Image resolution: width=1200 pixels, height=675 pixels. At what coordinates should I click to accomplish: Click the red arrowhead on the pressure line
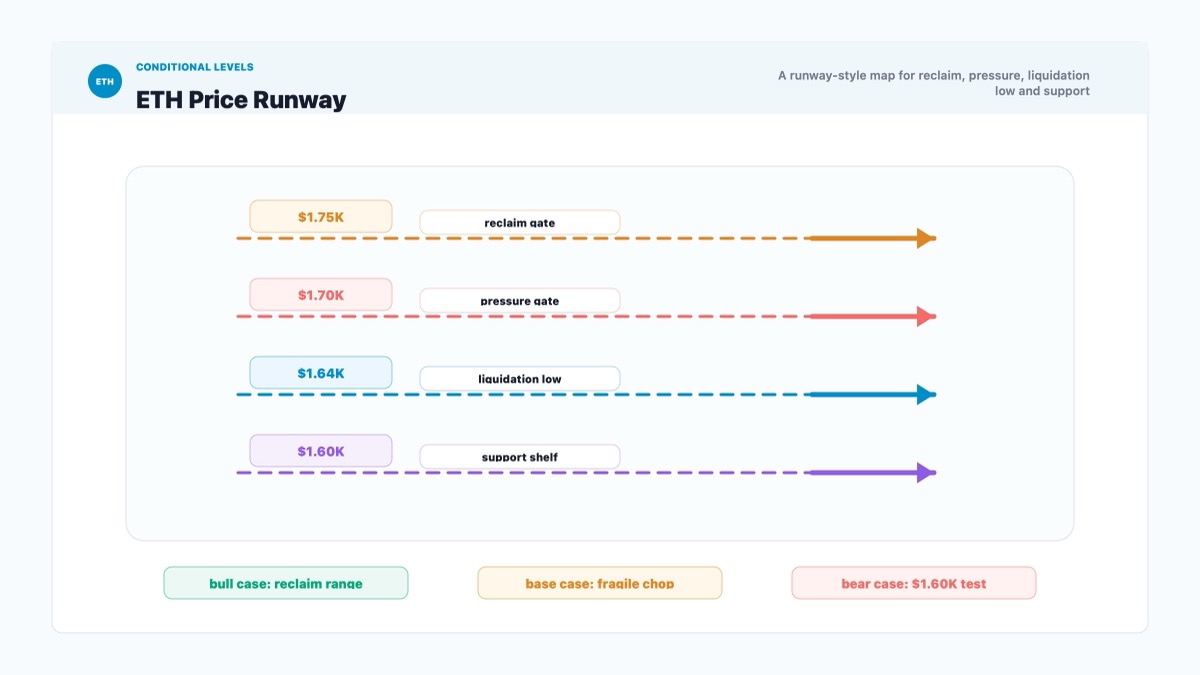tap(926, 316)
